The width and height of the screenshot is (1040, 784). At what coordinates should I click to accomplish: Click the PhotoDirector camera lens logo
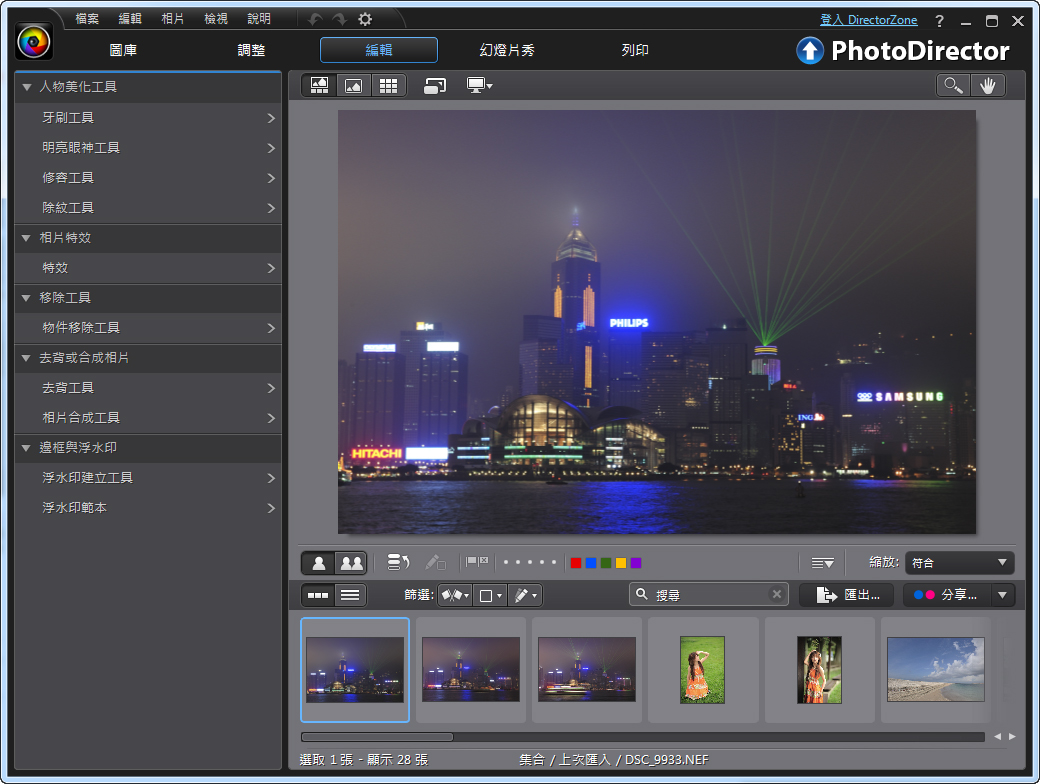(x=34, y=42)
